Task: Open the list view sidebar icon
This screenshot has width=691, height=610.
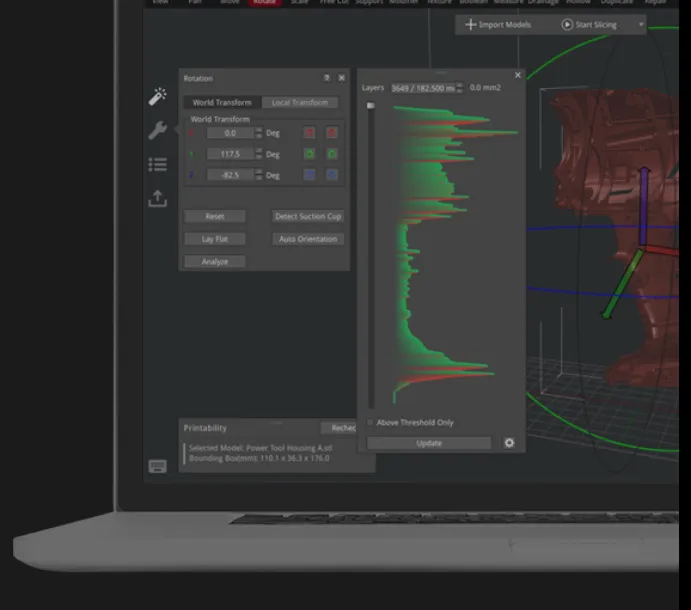Action: click(x=157, y=164)
